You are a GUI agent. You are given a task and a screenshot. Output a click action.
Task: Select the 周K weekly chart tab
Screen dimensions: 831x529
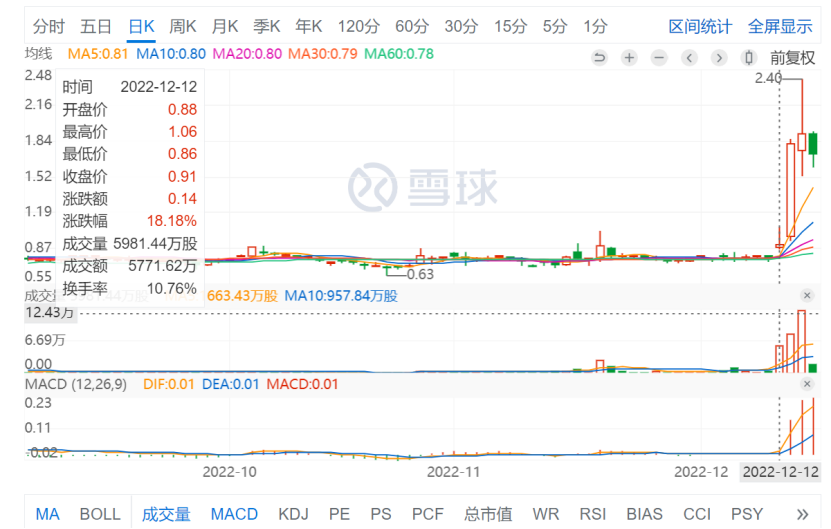183,26
